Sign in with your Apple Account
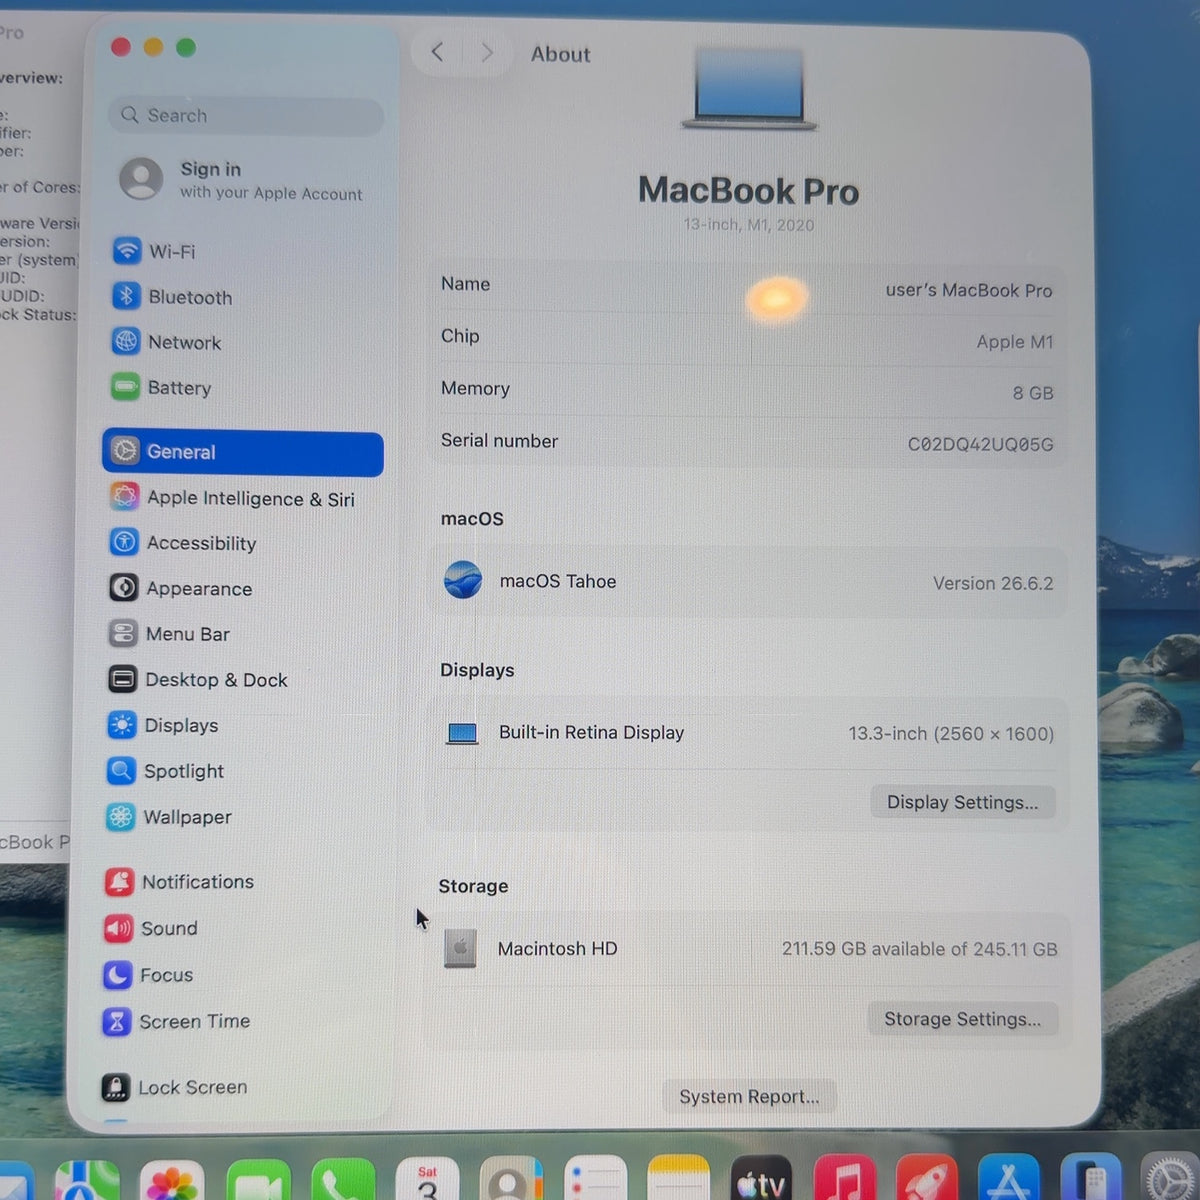The width and height of the screenshot is (1200, 1200). pos(242,180)
